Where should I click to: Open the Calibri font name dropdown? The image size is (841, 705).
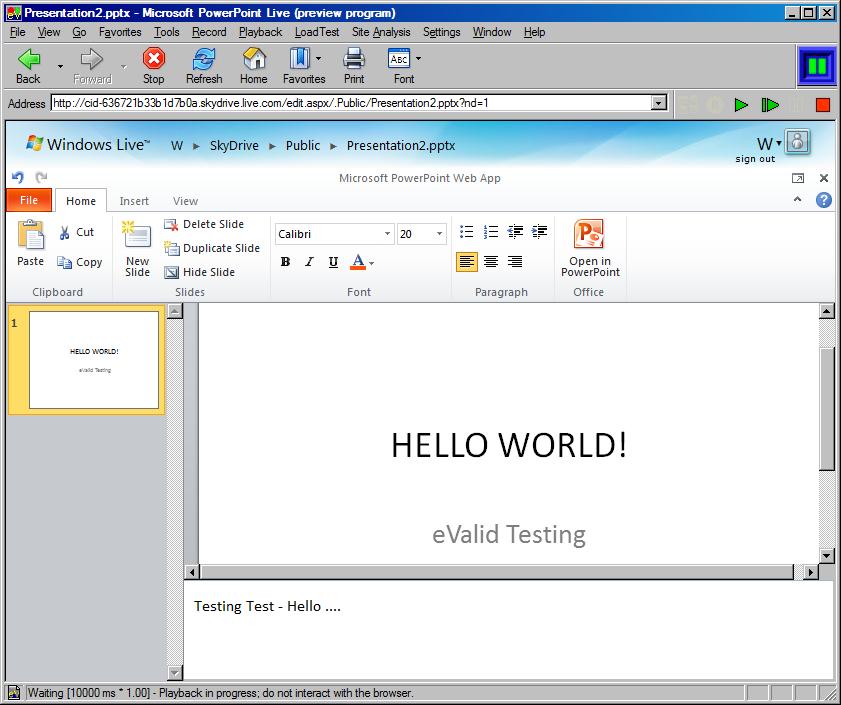tap(387, 234)
